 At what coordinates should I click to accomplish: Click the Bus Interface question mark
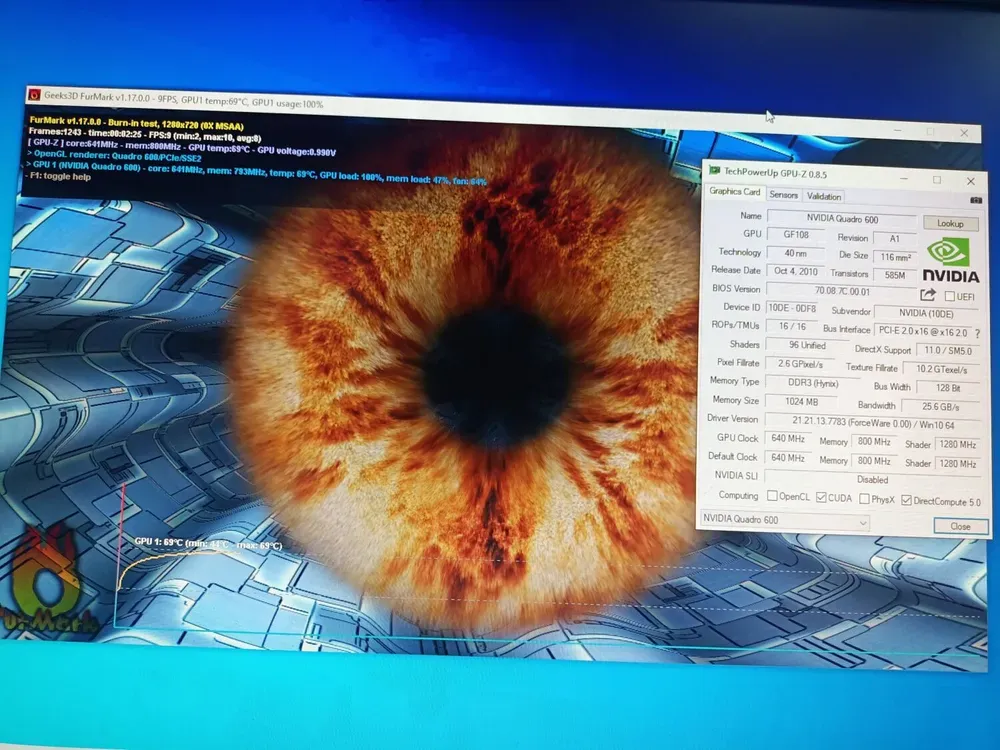pyautogui.click(x=976, y=333)
